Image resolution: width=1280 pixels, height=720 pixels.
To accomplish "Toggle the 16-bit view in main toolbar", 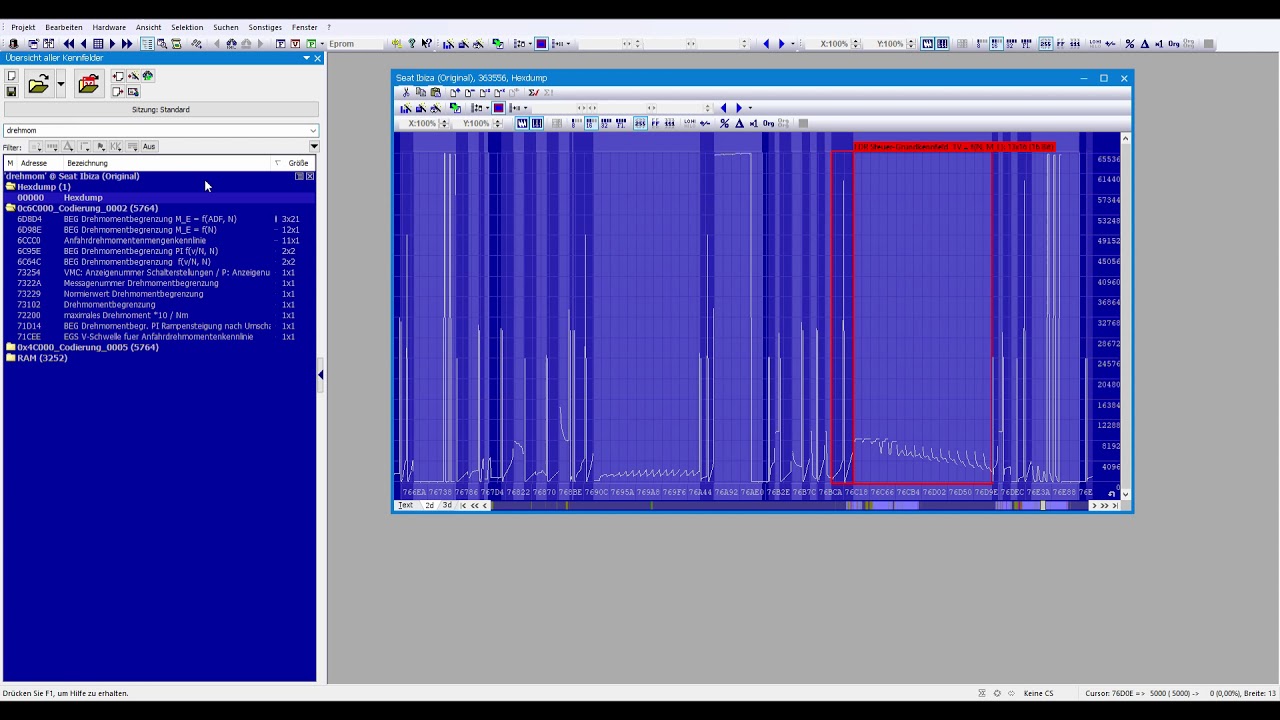I will click(996, 44).
